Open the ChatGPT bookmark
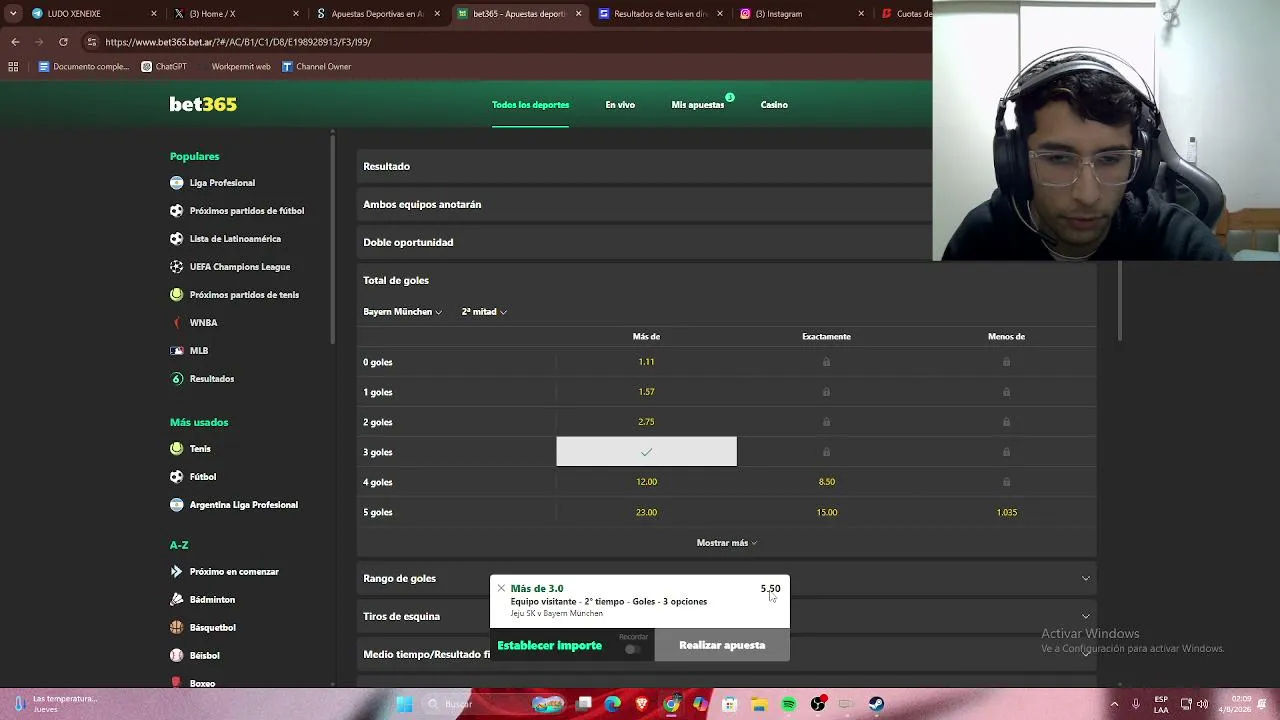 point(164,67)
